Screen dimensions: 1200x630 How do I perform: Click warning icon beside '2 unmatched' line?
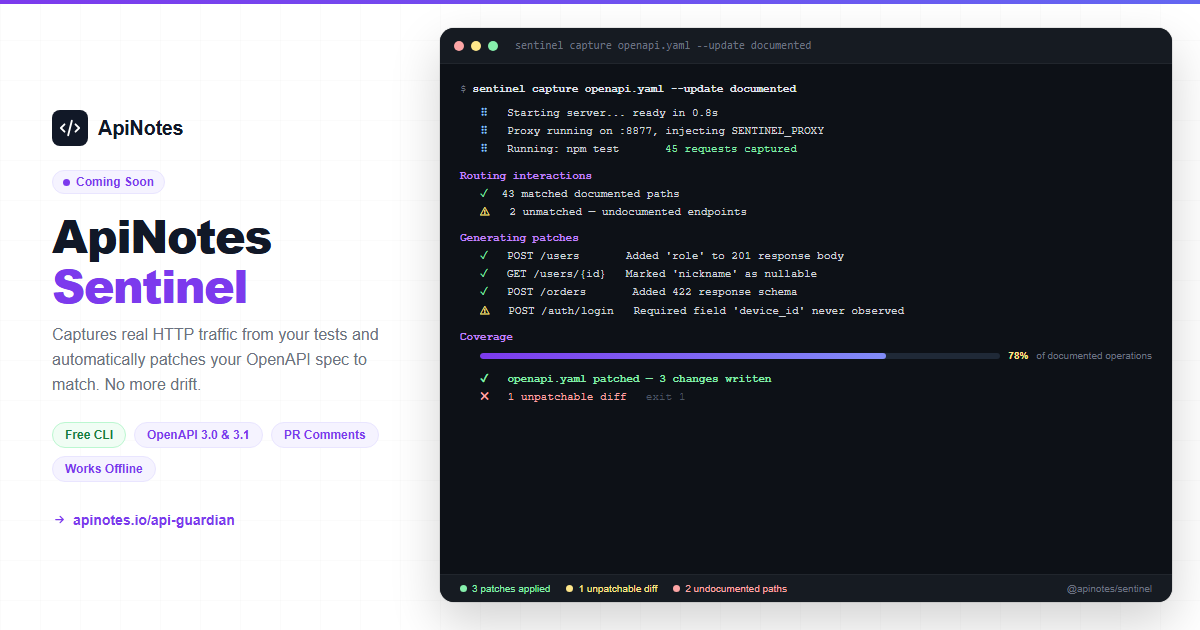(485, 212)
